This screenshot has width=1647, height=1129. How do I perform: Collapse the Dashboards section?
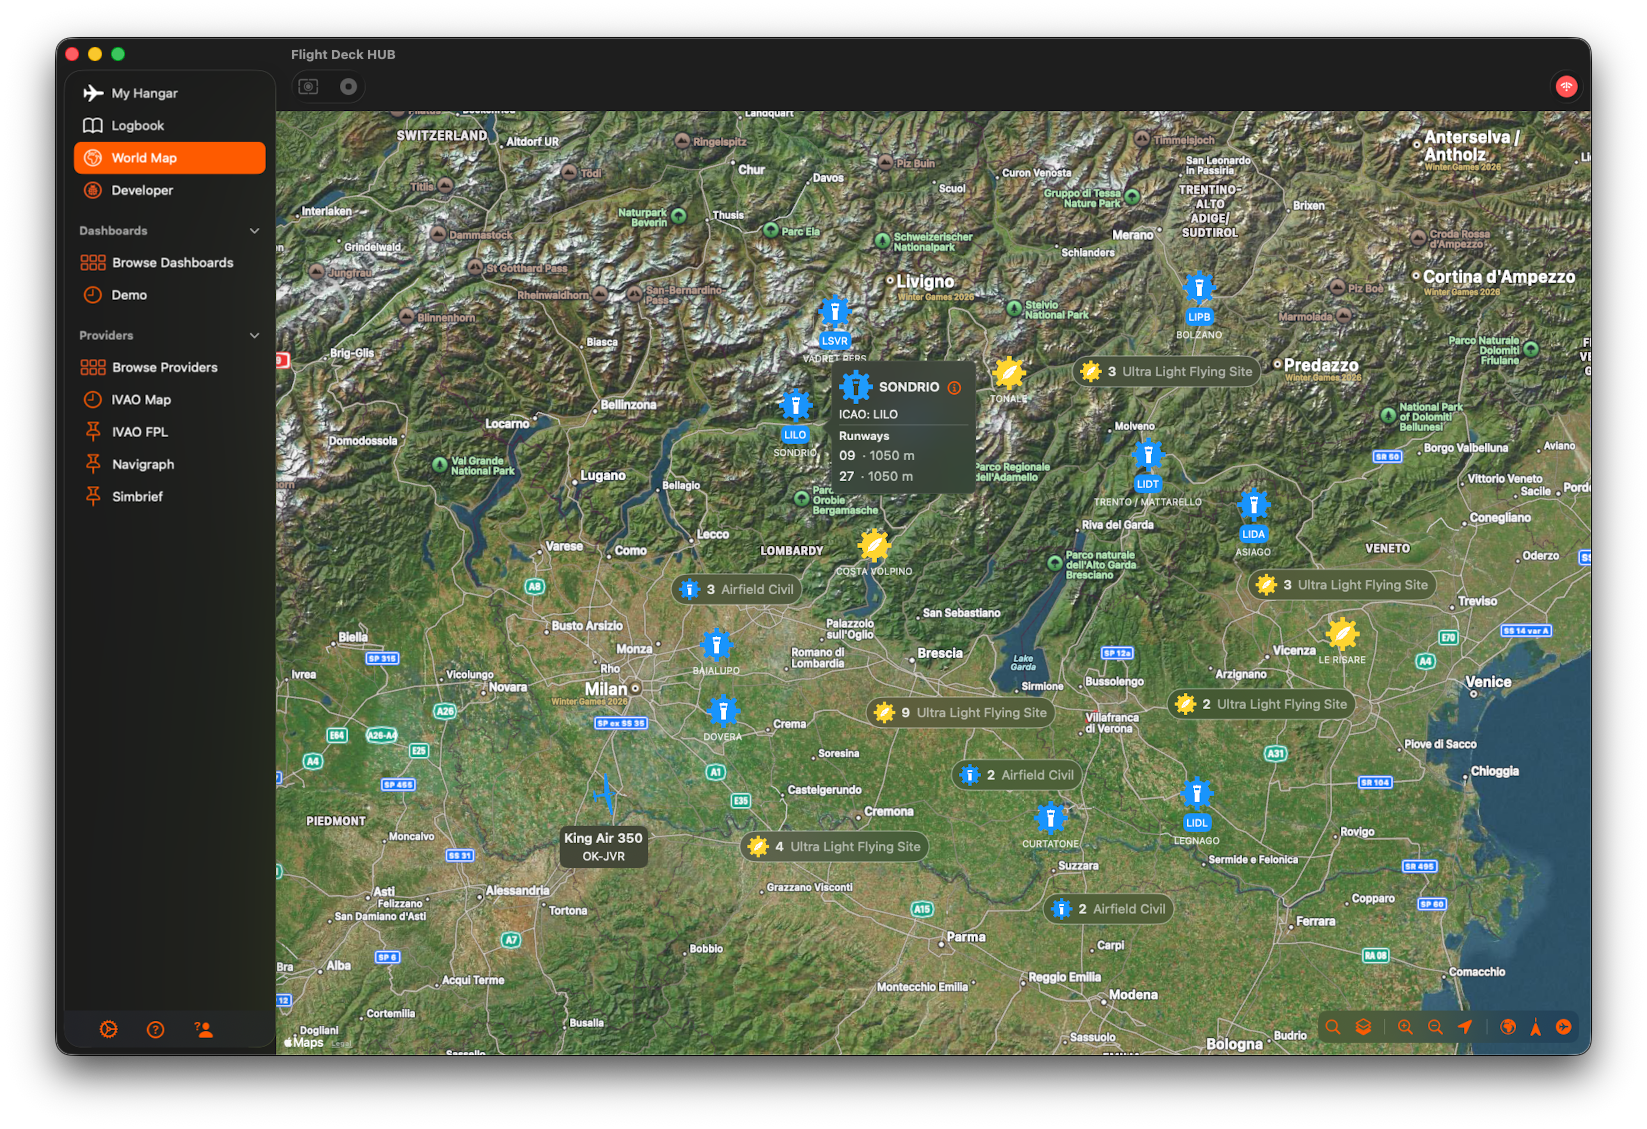tap(254, 231)
